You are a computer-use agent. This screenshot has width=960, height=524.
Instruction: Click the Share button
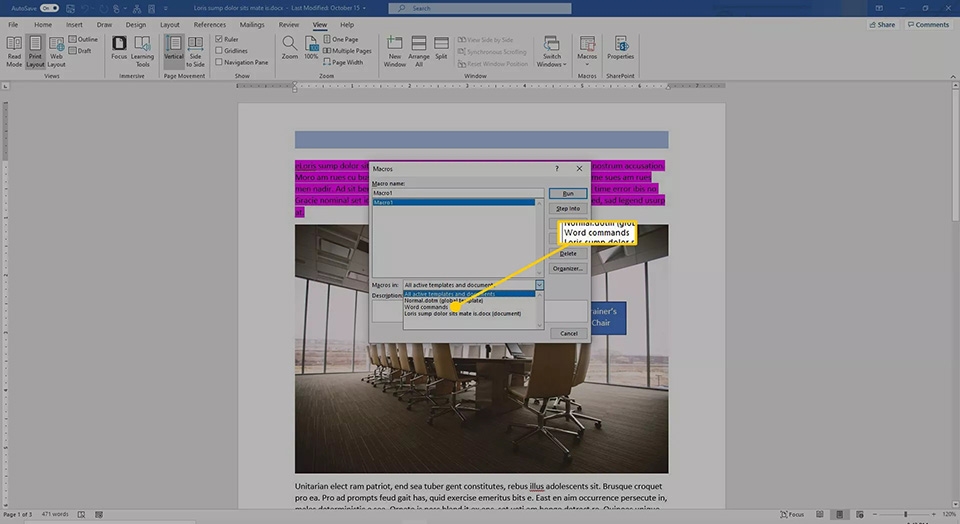coord(882,24)
